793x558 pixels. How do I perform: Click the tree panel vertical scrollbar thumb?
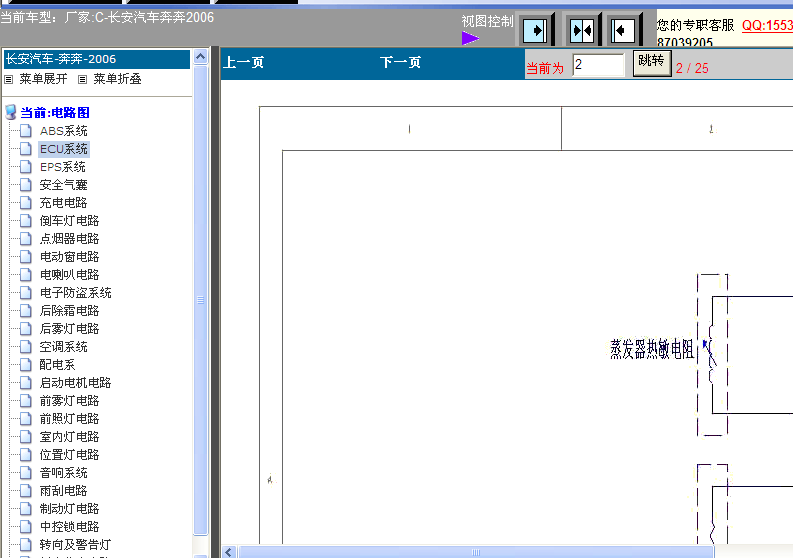[x=201, y=300]
